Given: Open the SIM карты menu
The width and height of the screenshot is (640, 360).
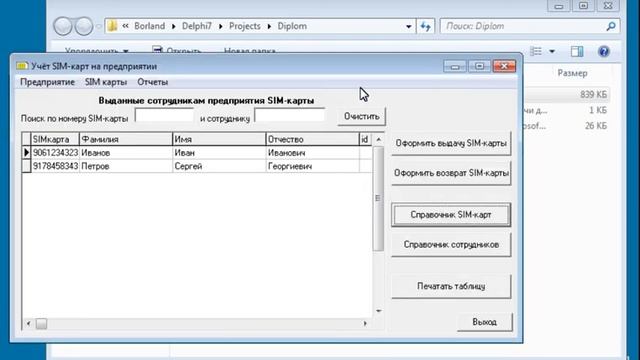Looking at the screenshot, I should coord(106,82).
